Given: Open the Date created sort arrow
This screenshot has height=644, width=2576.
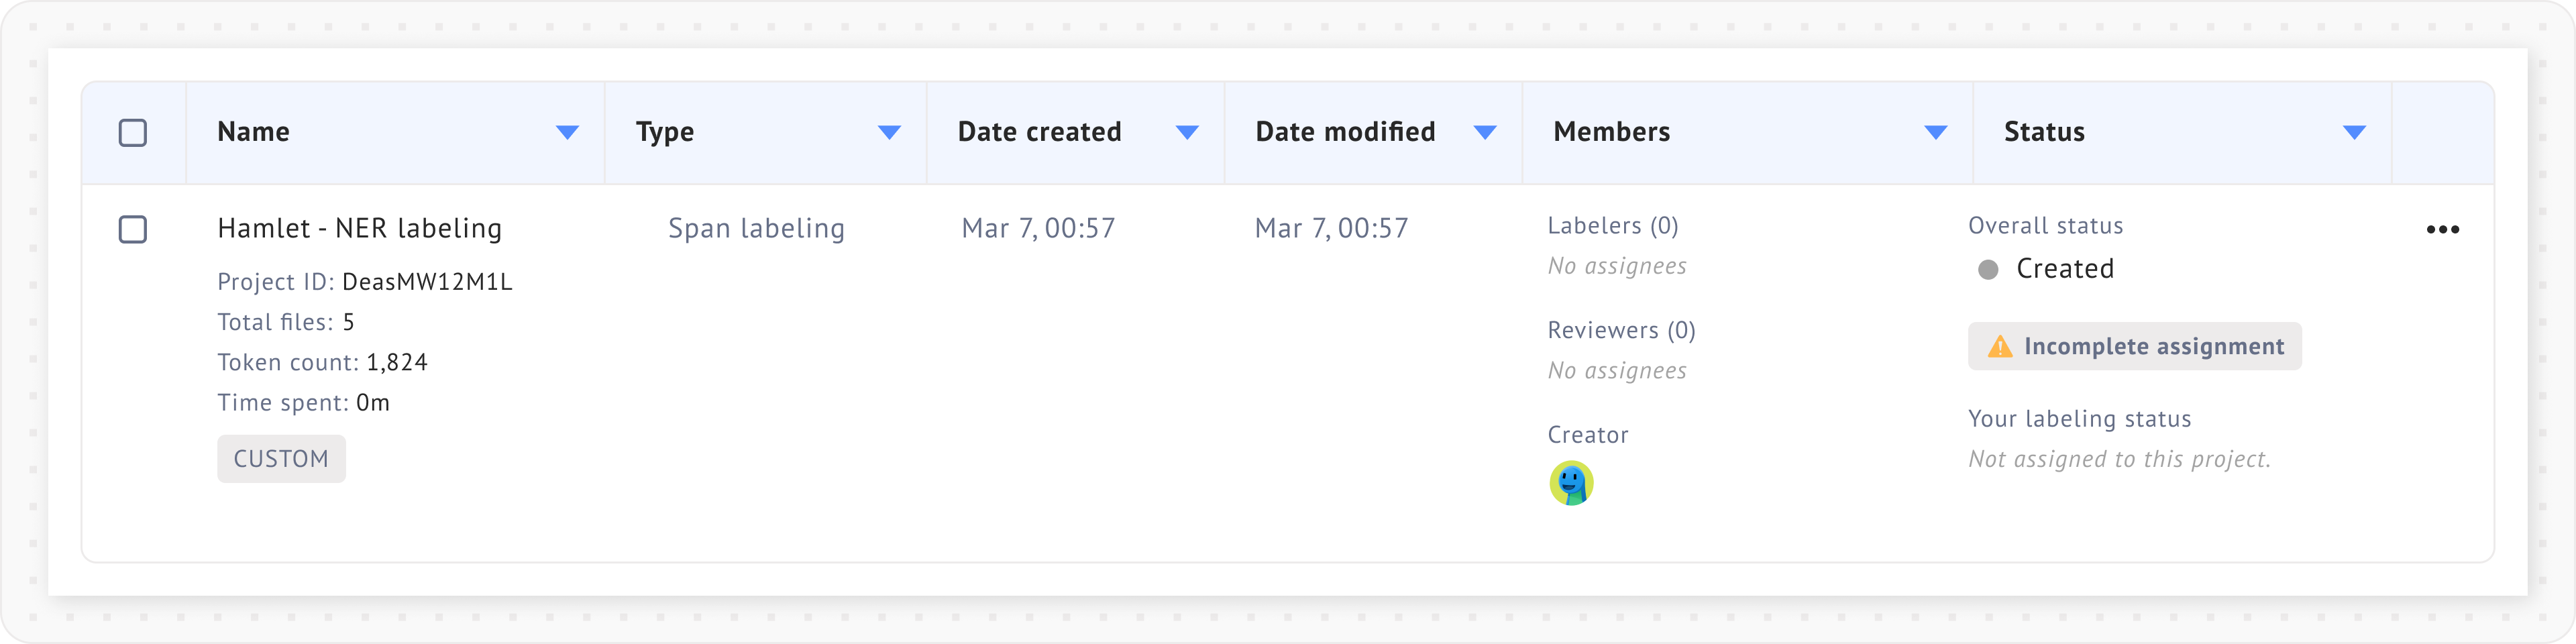Looking at the screenshot, I should click(1187, 133).
